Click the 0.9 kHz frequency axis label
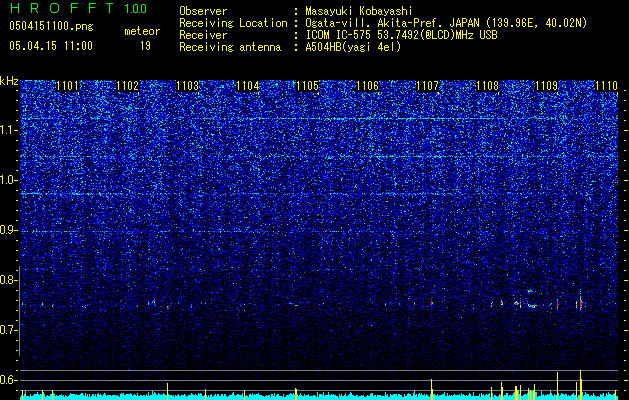The height and width of the screenshot is (400, 629). click(x=9, y=230)
